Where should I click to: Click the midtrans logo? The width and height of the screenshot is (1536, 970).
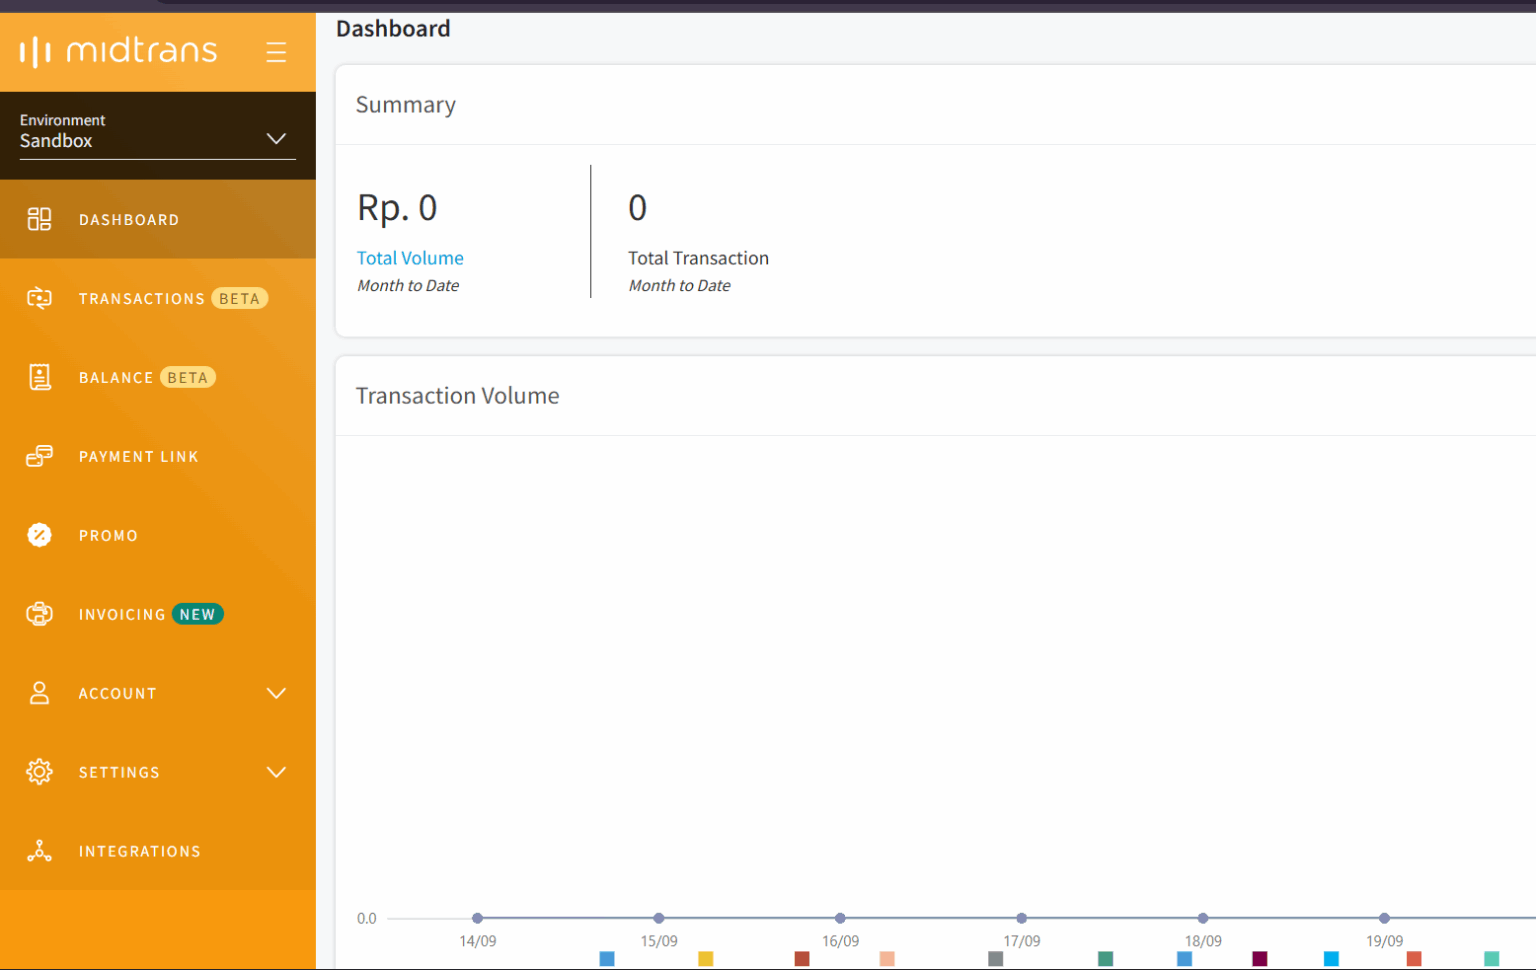[118, 50]
